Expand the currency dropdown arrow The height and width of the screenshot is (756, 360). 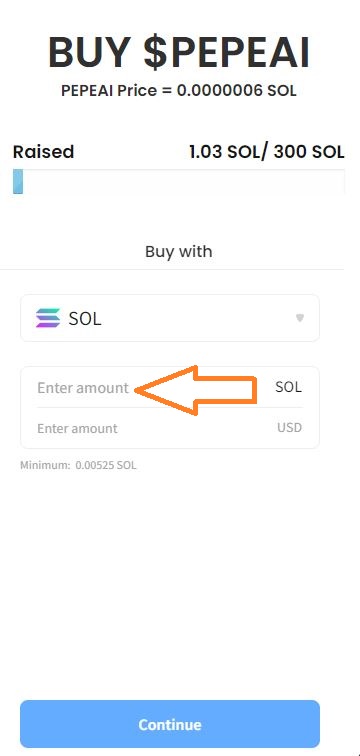pos(300,318)
